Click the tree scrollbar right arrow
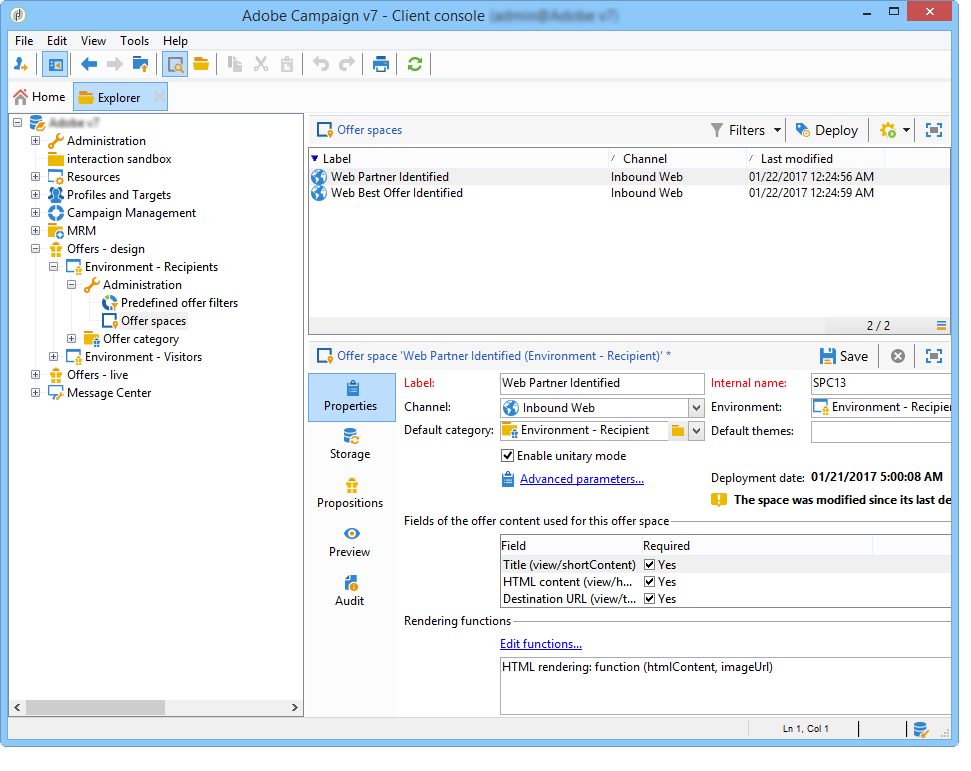This screenshot has height=771, width=971. click(295, 707)
